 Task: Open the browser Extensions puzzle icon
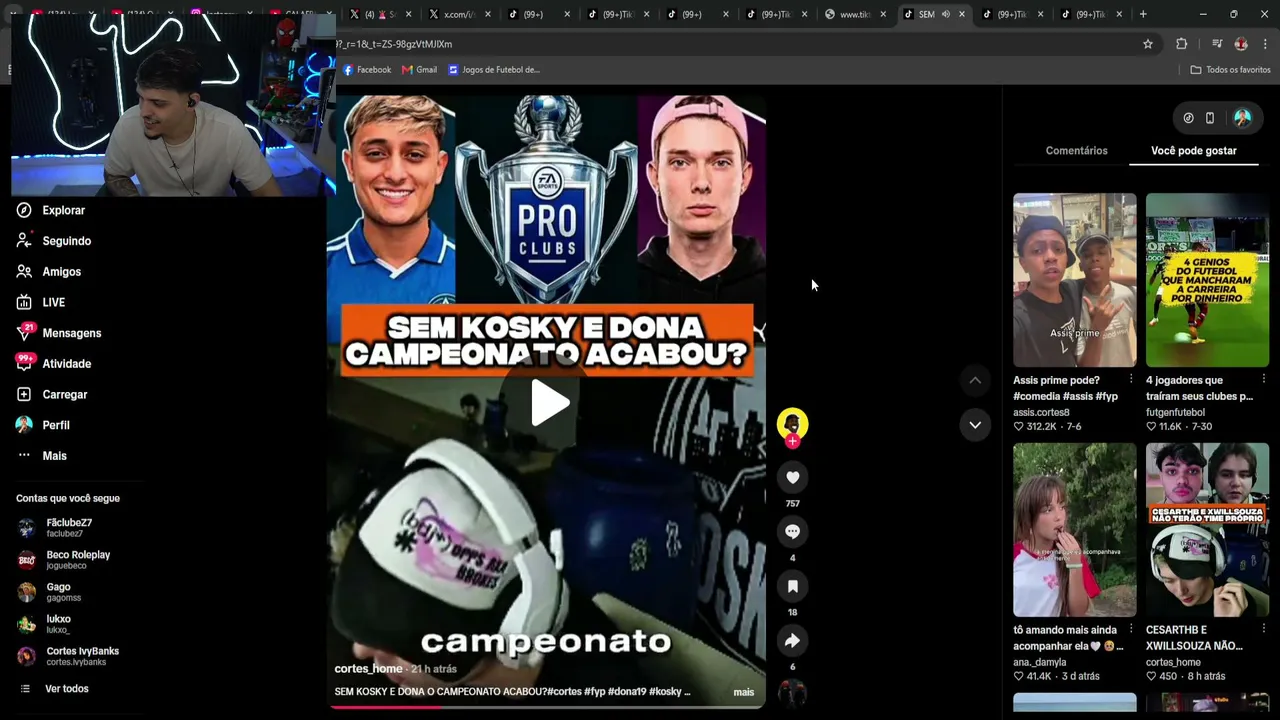click(x=1181, y=44)
